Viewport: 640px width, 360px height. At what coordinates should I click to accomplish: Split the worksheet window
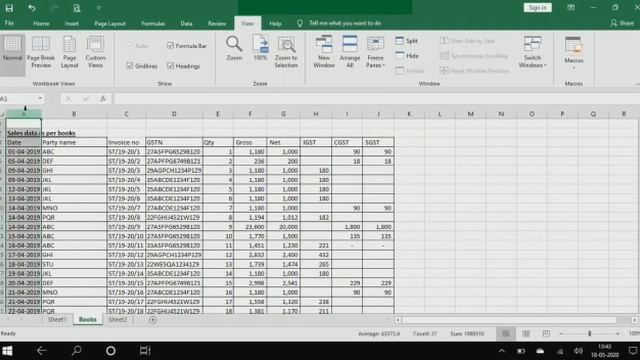(x=407, y=41)
